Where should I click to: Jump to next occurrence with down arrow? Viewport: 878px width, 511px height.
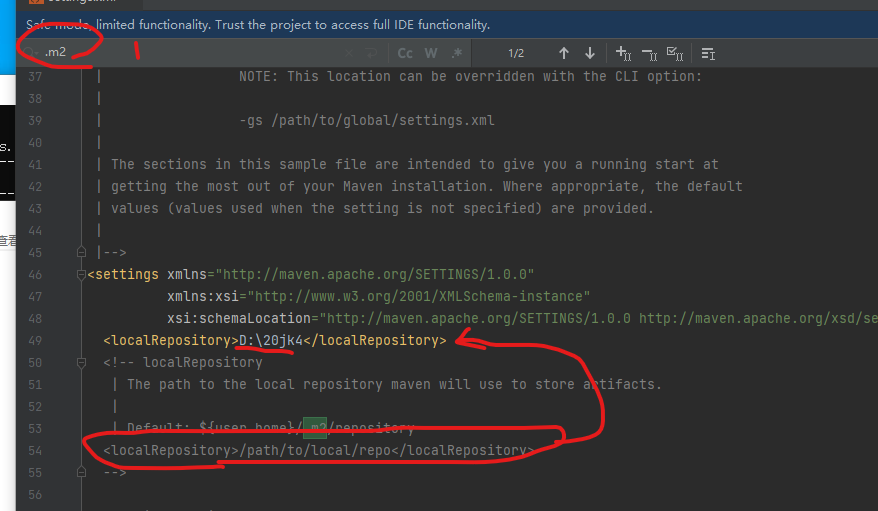tap(590, 53)
